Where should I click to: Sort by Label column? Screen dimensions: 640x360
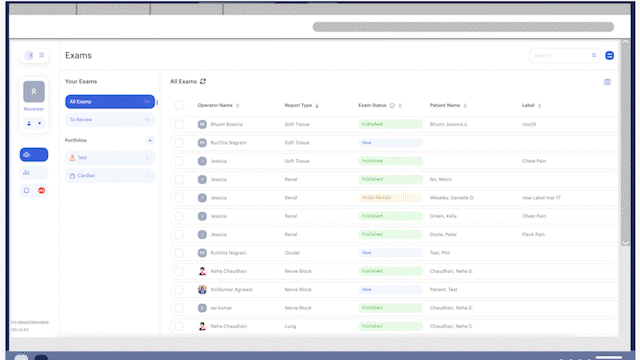click(x=539, y=106)
